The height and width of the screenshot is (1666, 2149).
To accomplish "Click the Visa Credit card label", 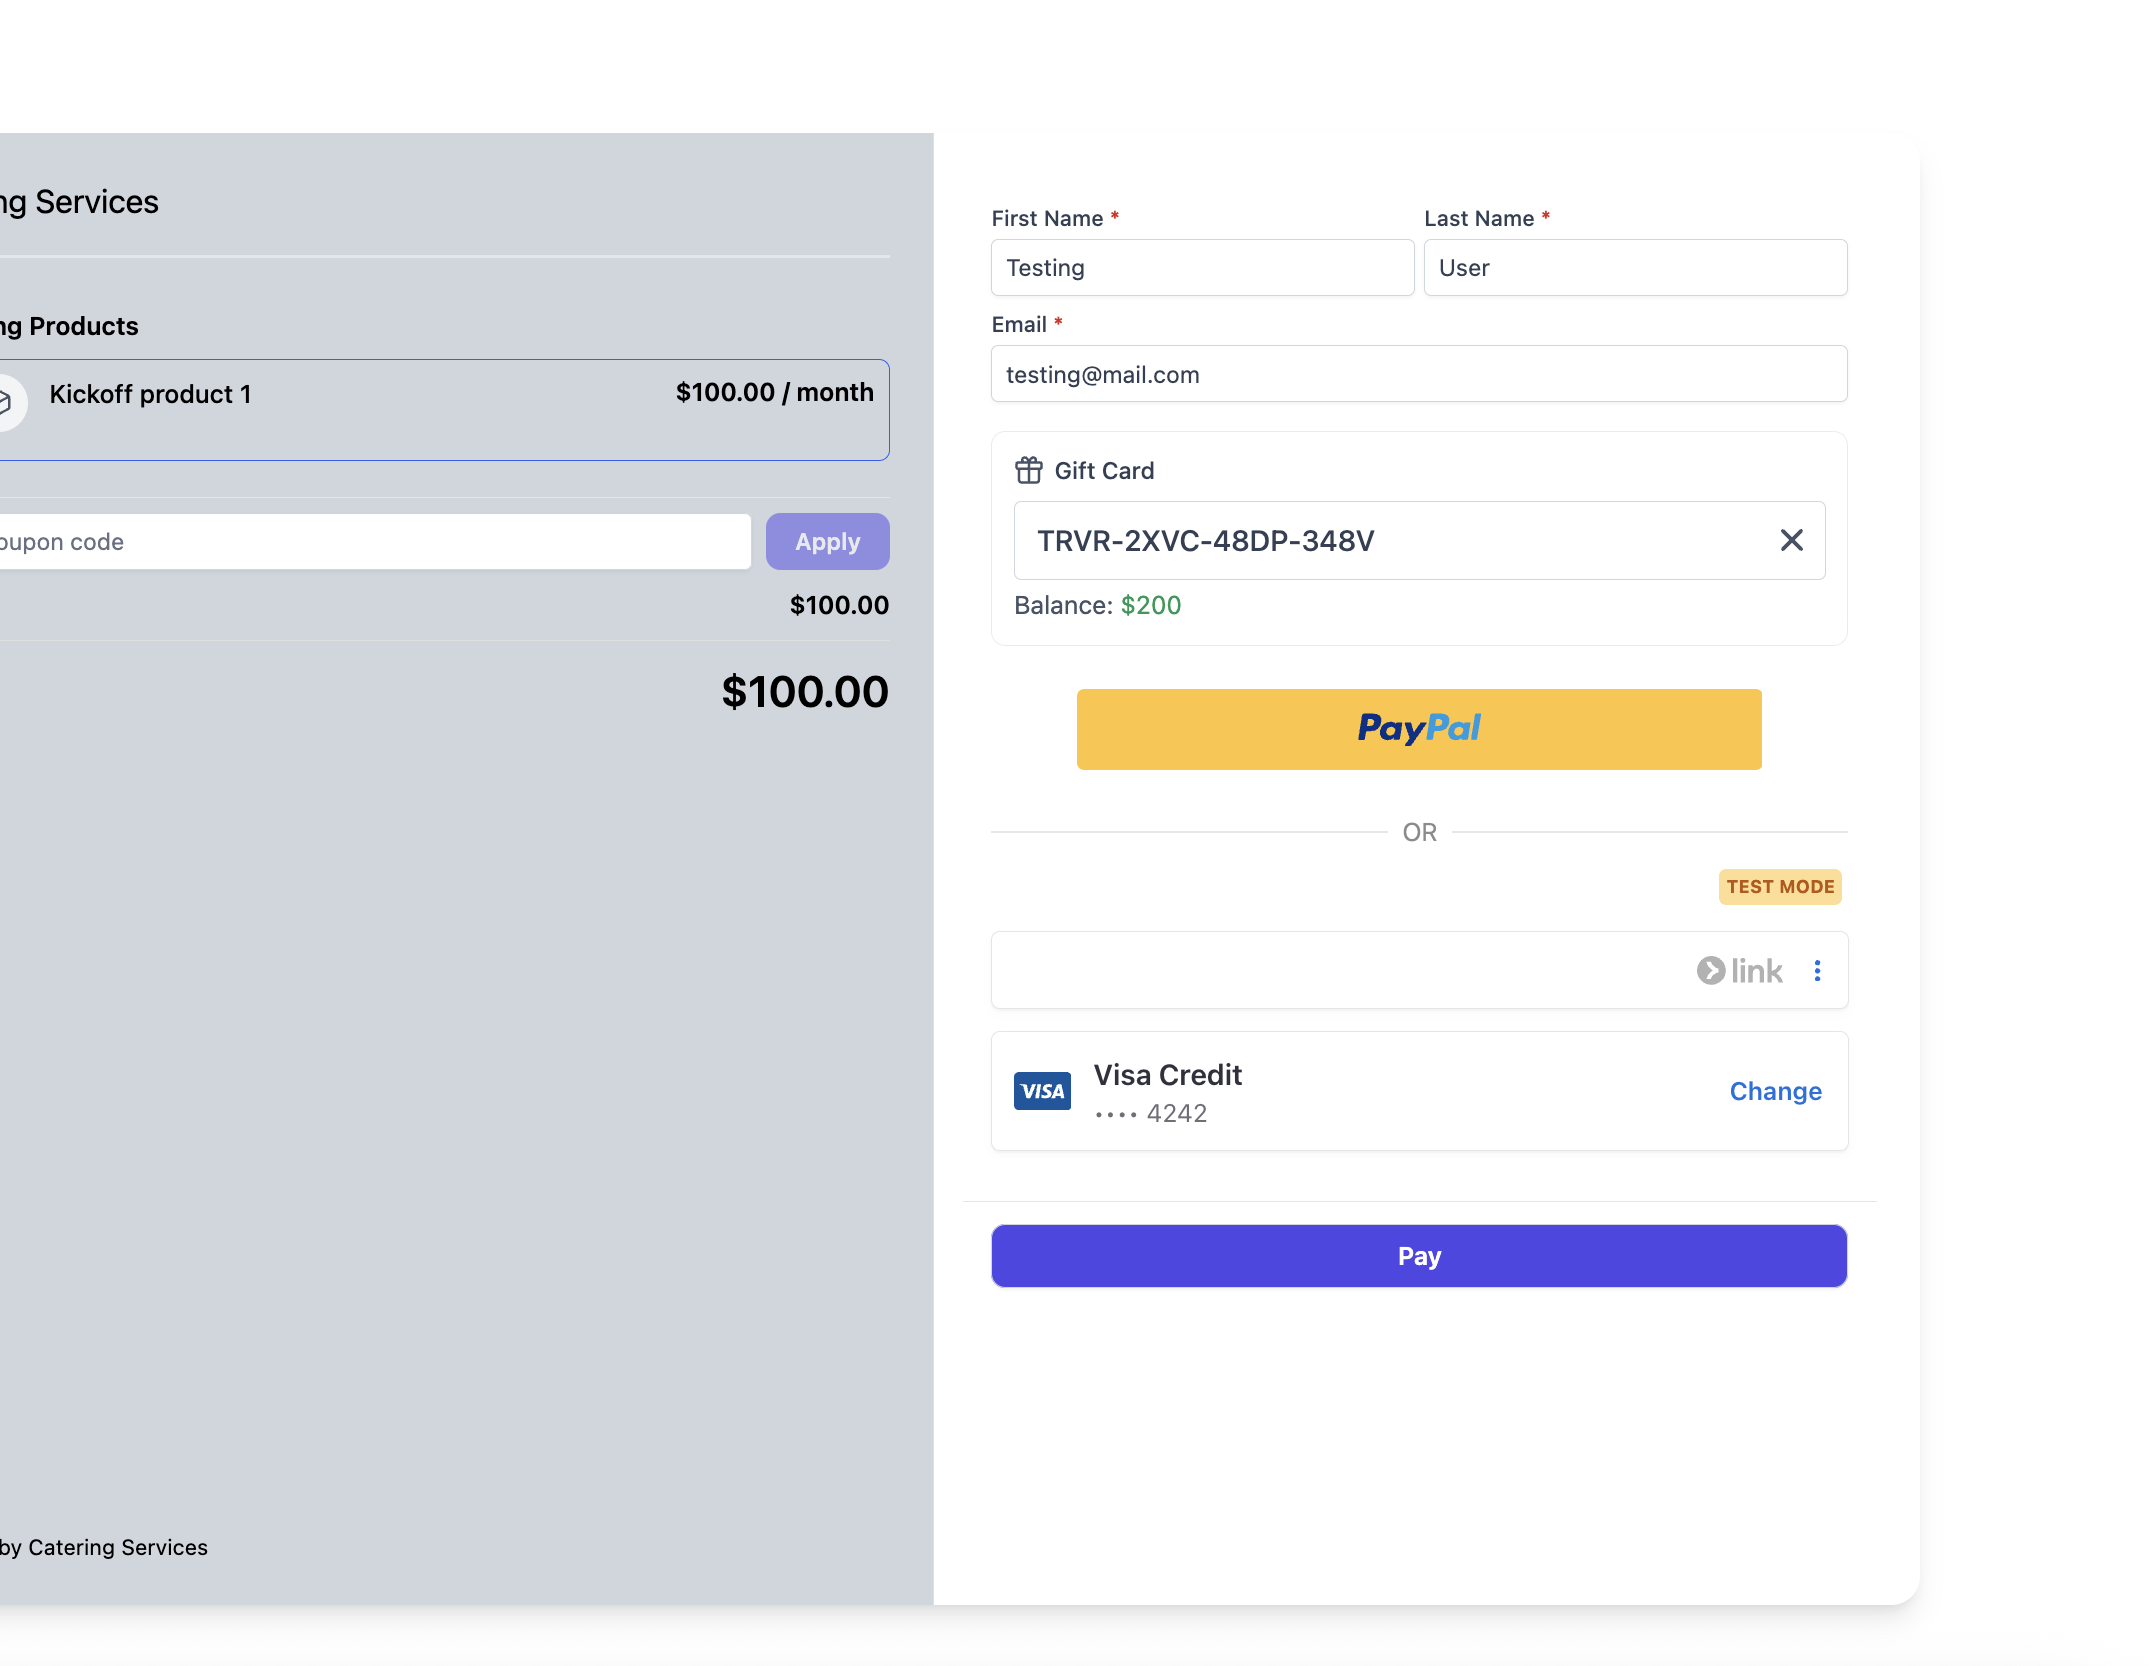I will click(1167, 1075).
